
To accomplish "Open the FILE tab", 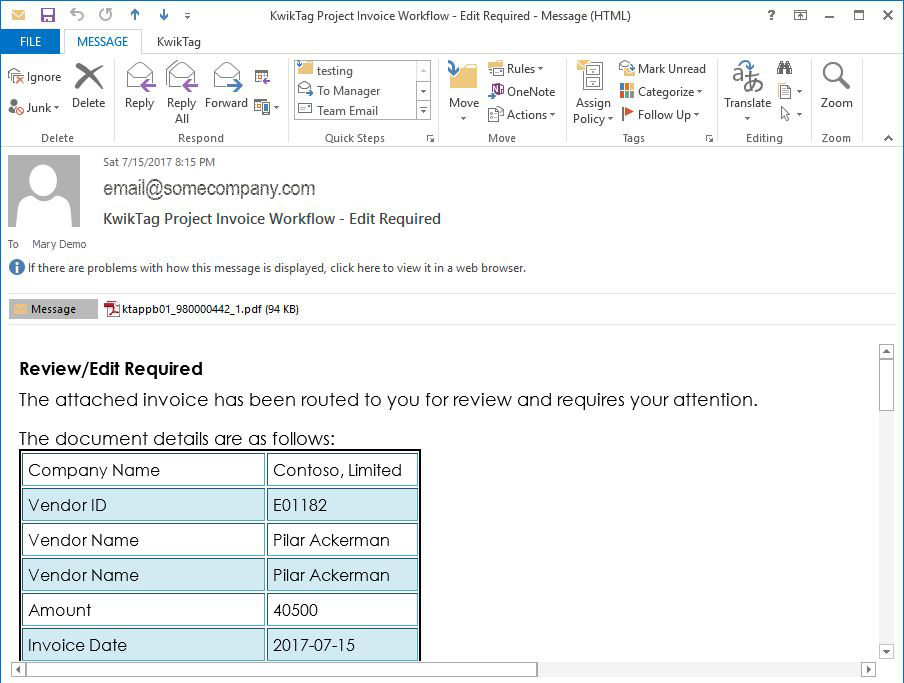I will click(x=31, y=41).
